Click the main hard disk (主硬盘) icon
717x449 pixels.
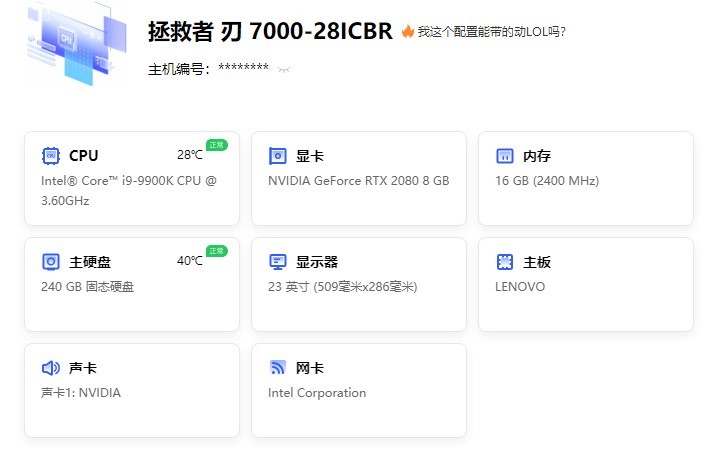pos(50,262)
